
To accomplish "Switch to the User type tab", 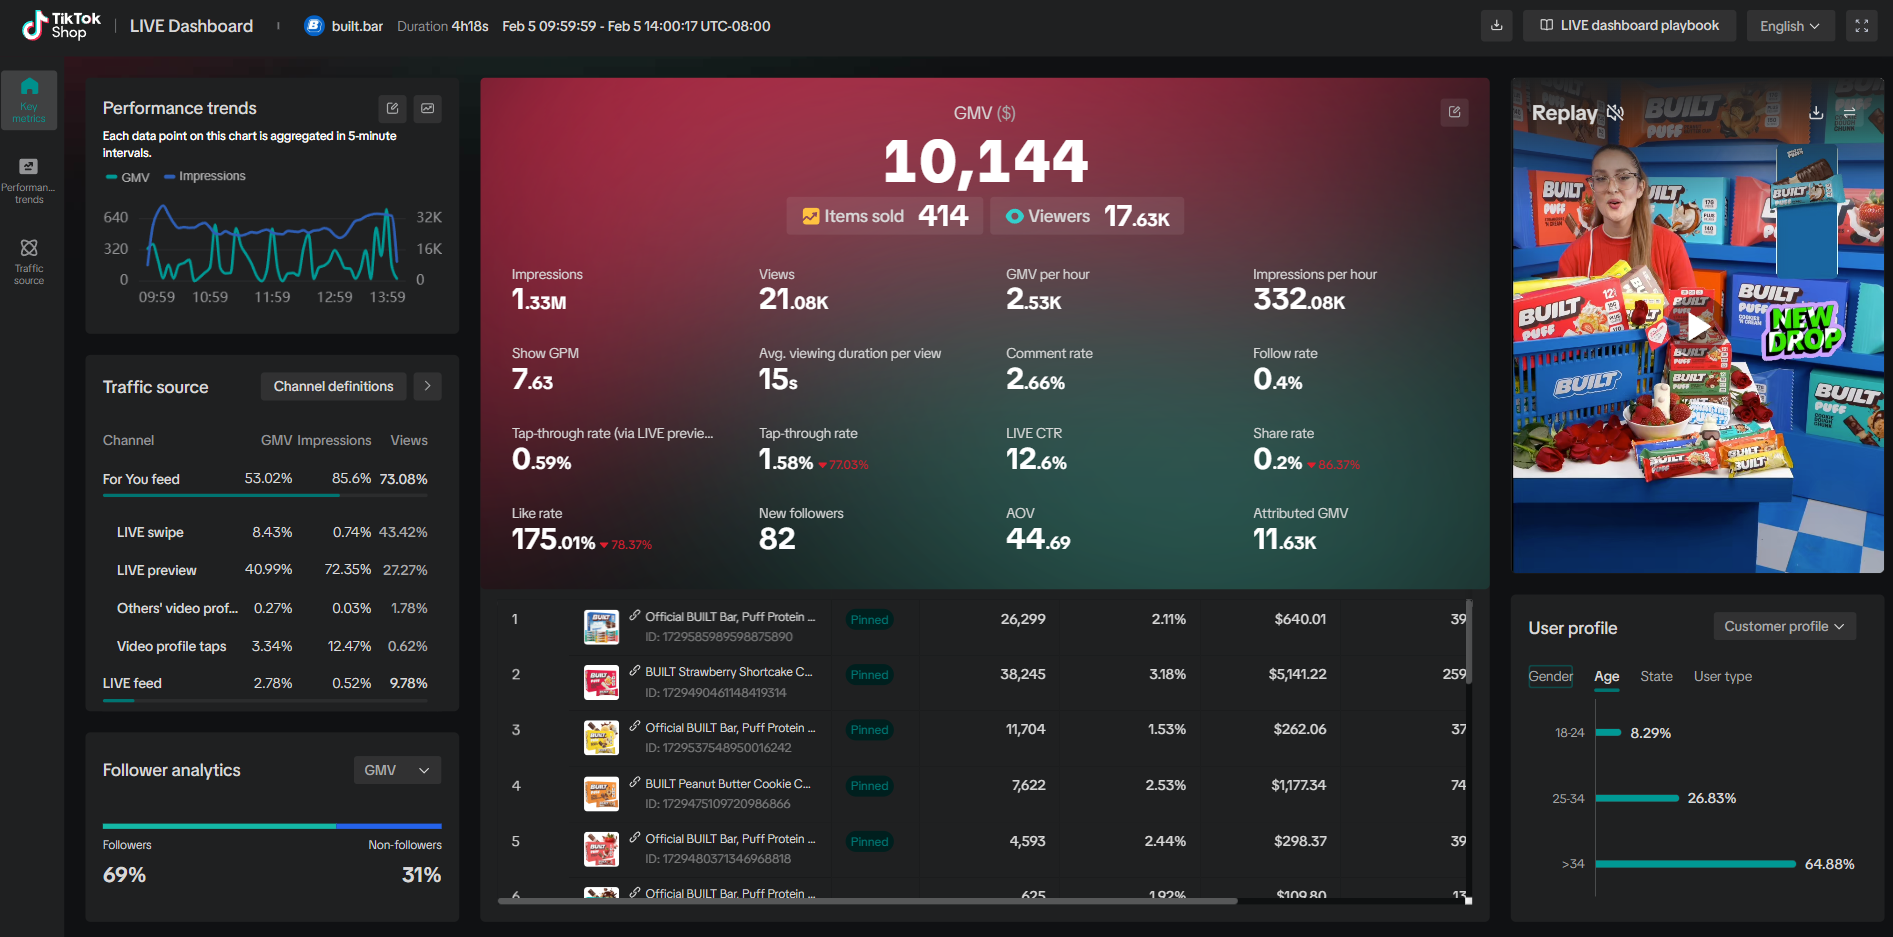I will (x=1723, y=677).
